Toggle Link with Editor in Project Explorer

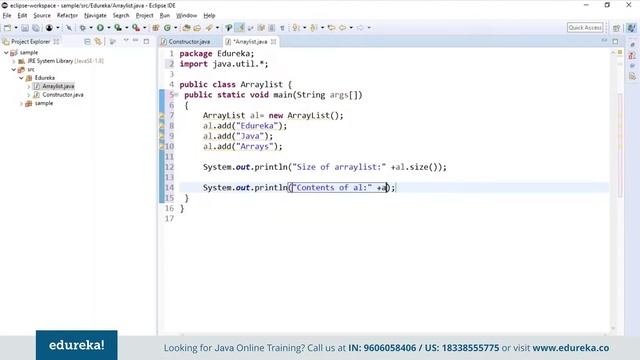(x=98, y=42)
